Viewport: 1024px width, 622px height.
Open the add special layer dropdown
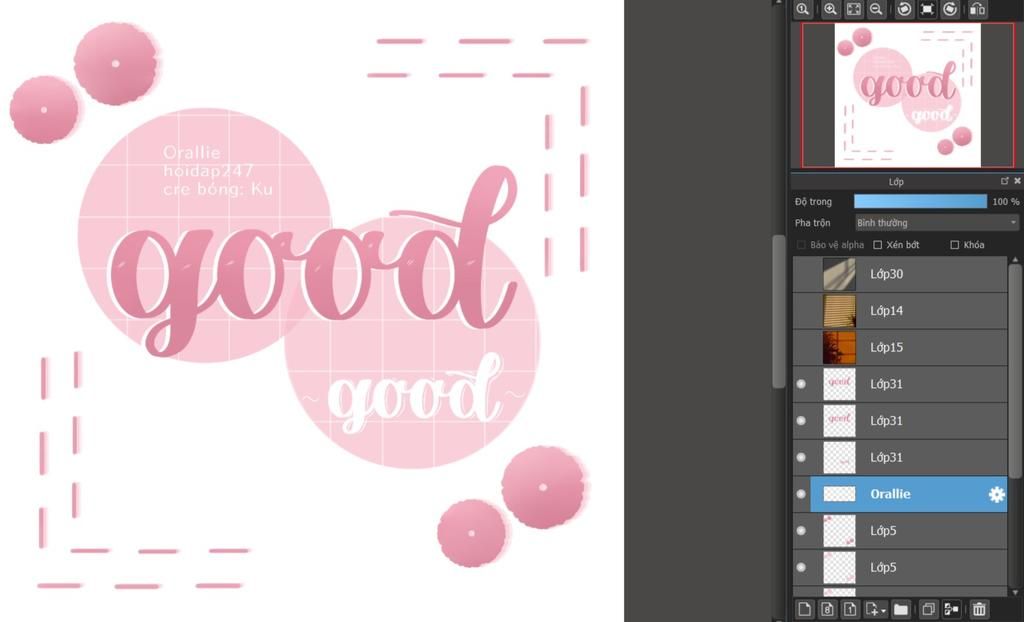pos(875,610)
